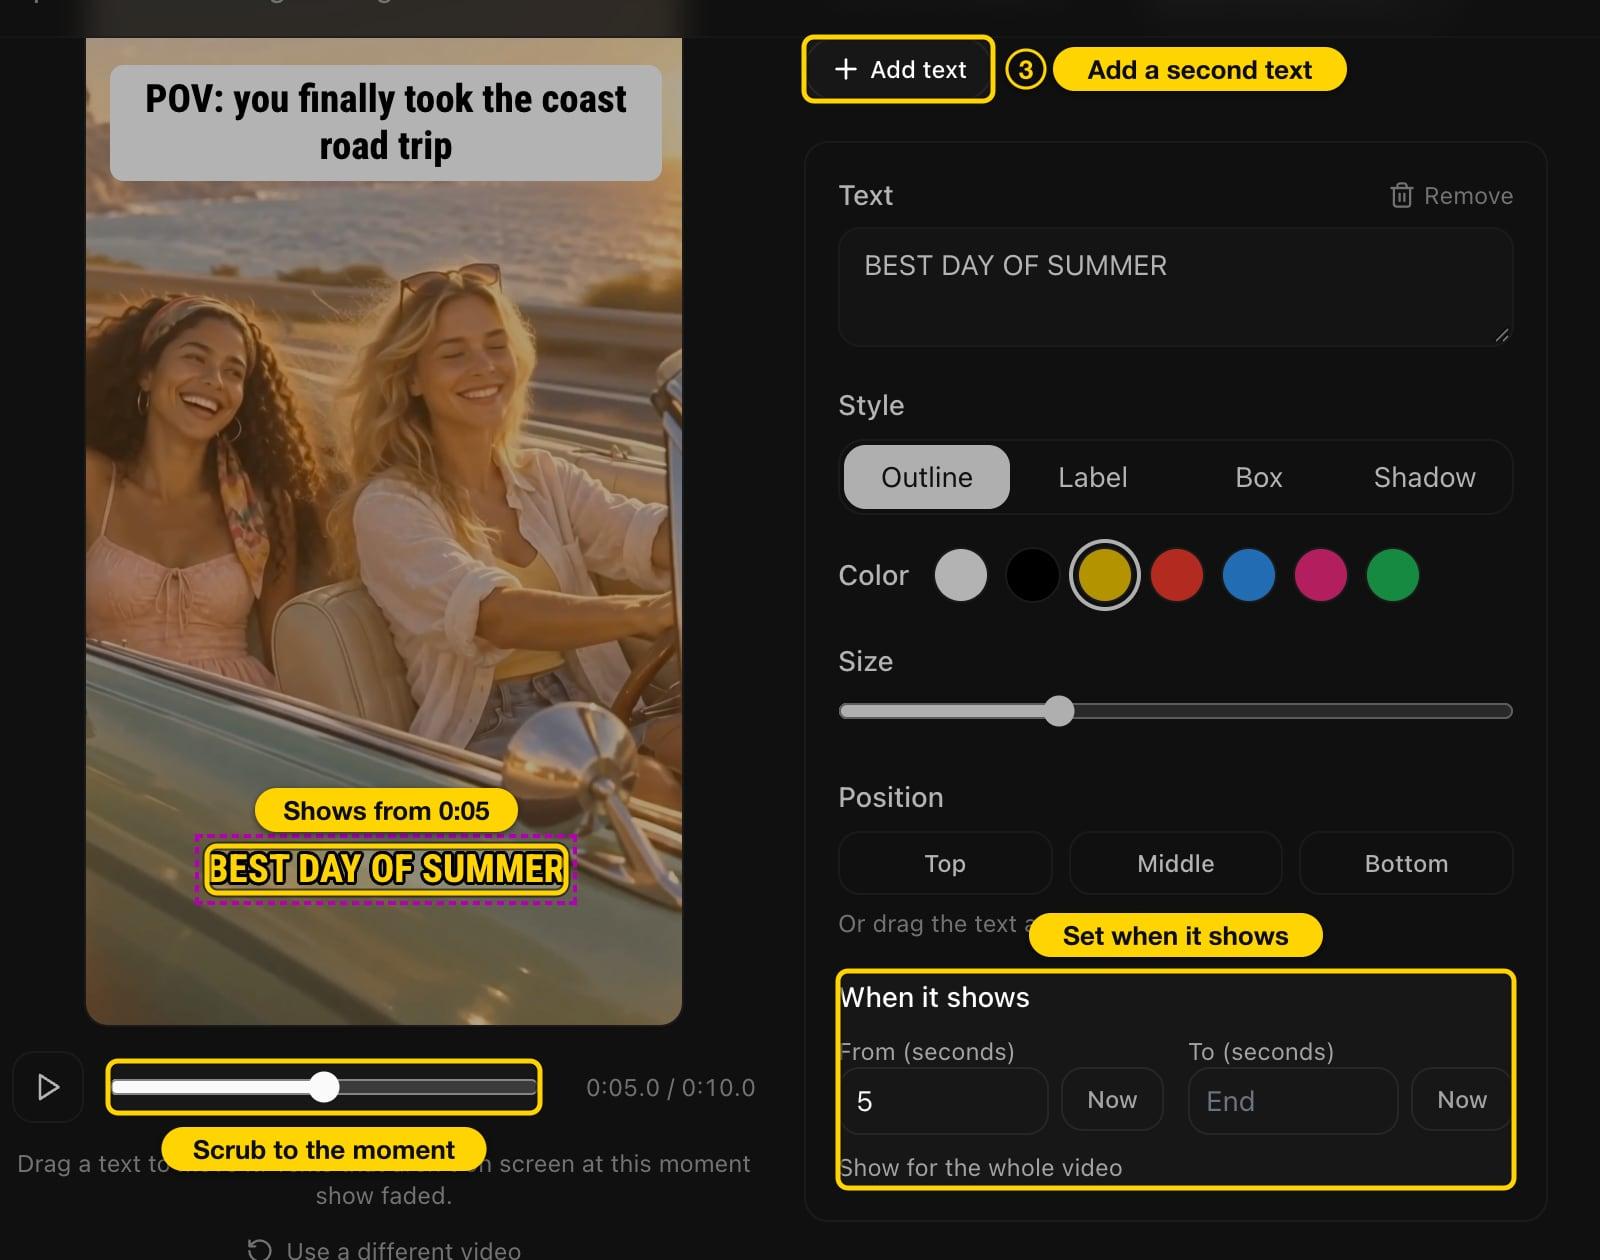Viewport: 1600px width, 1260px height.
Task: Select the green color swatch
Action: click(1392, 575)
